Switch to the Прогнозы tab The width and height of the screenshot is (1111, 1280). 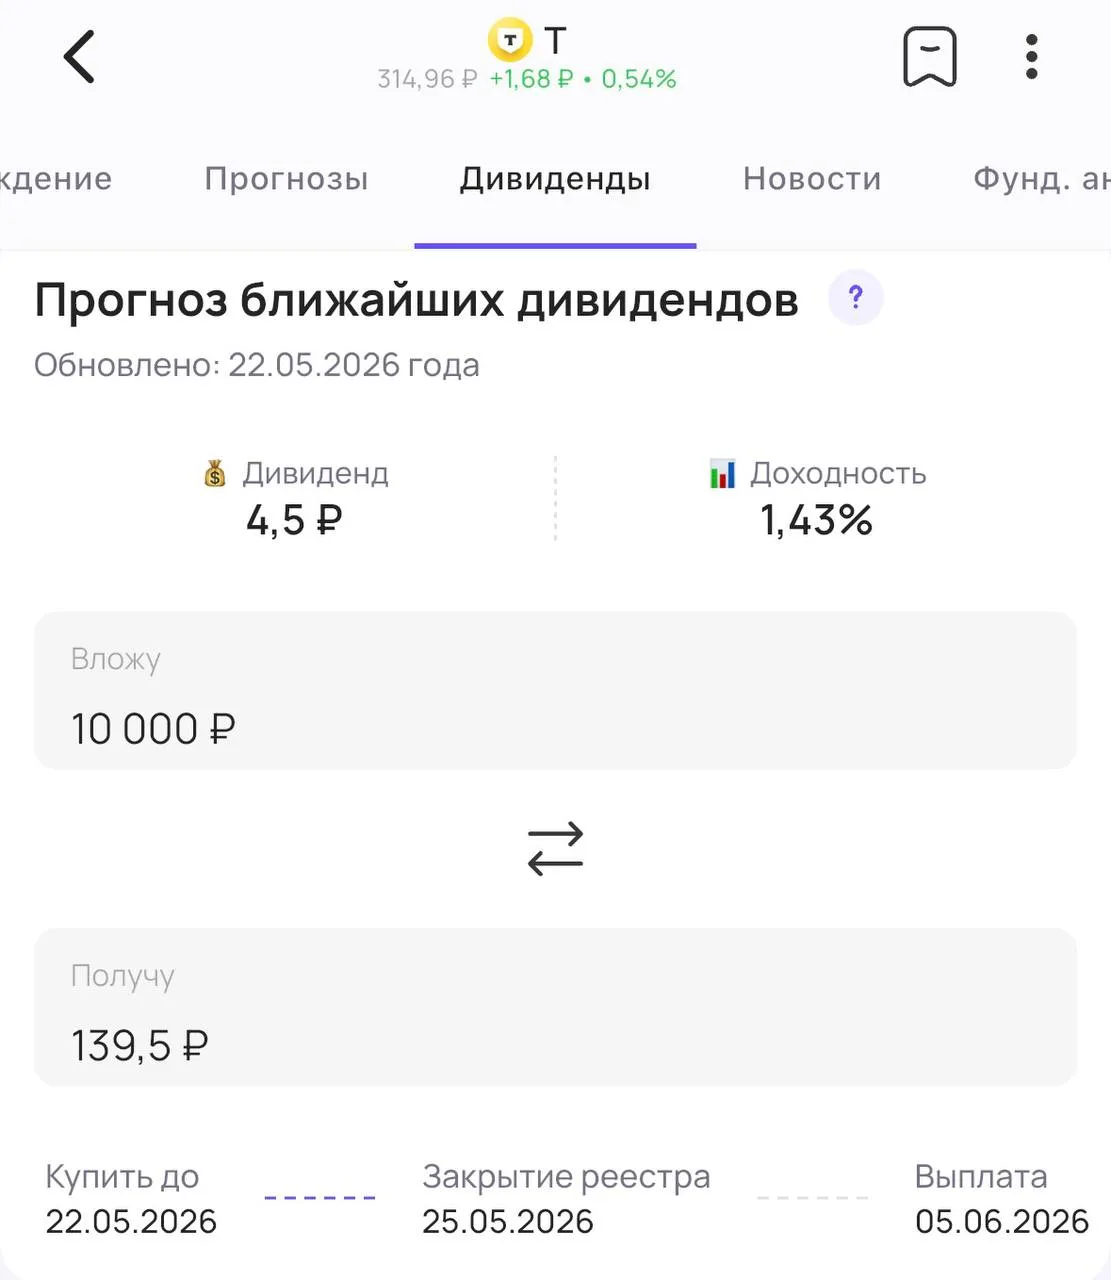pyautogui.click(x=286, y=179)
